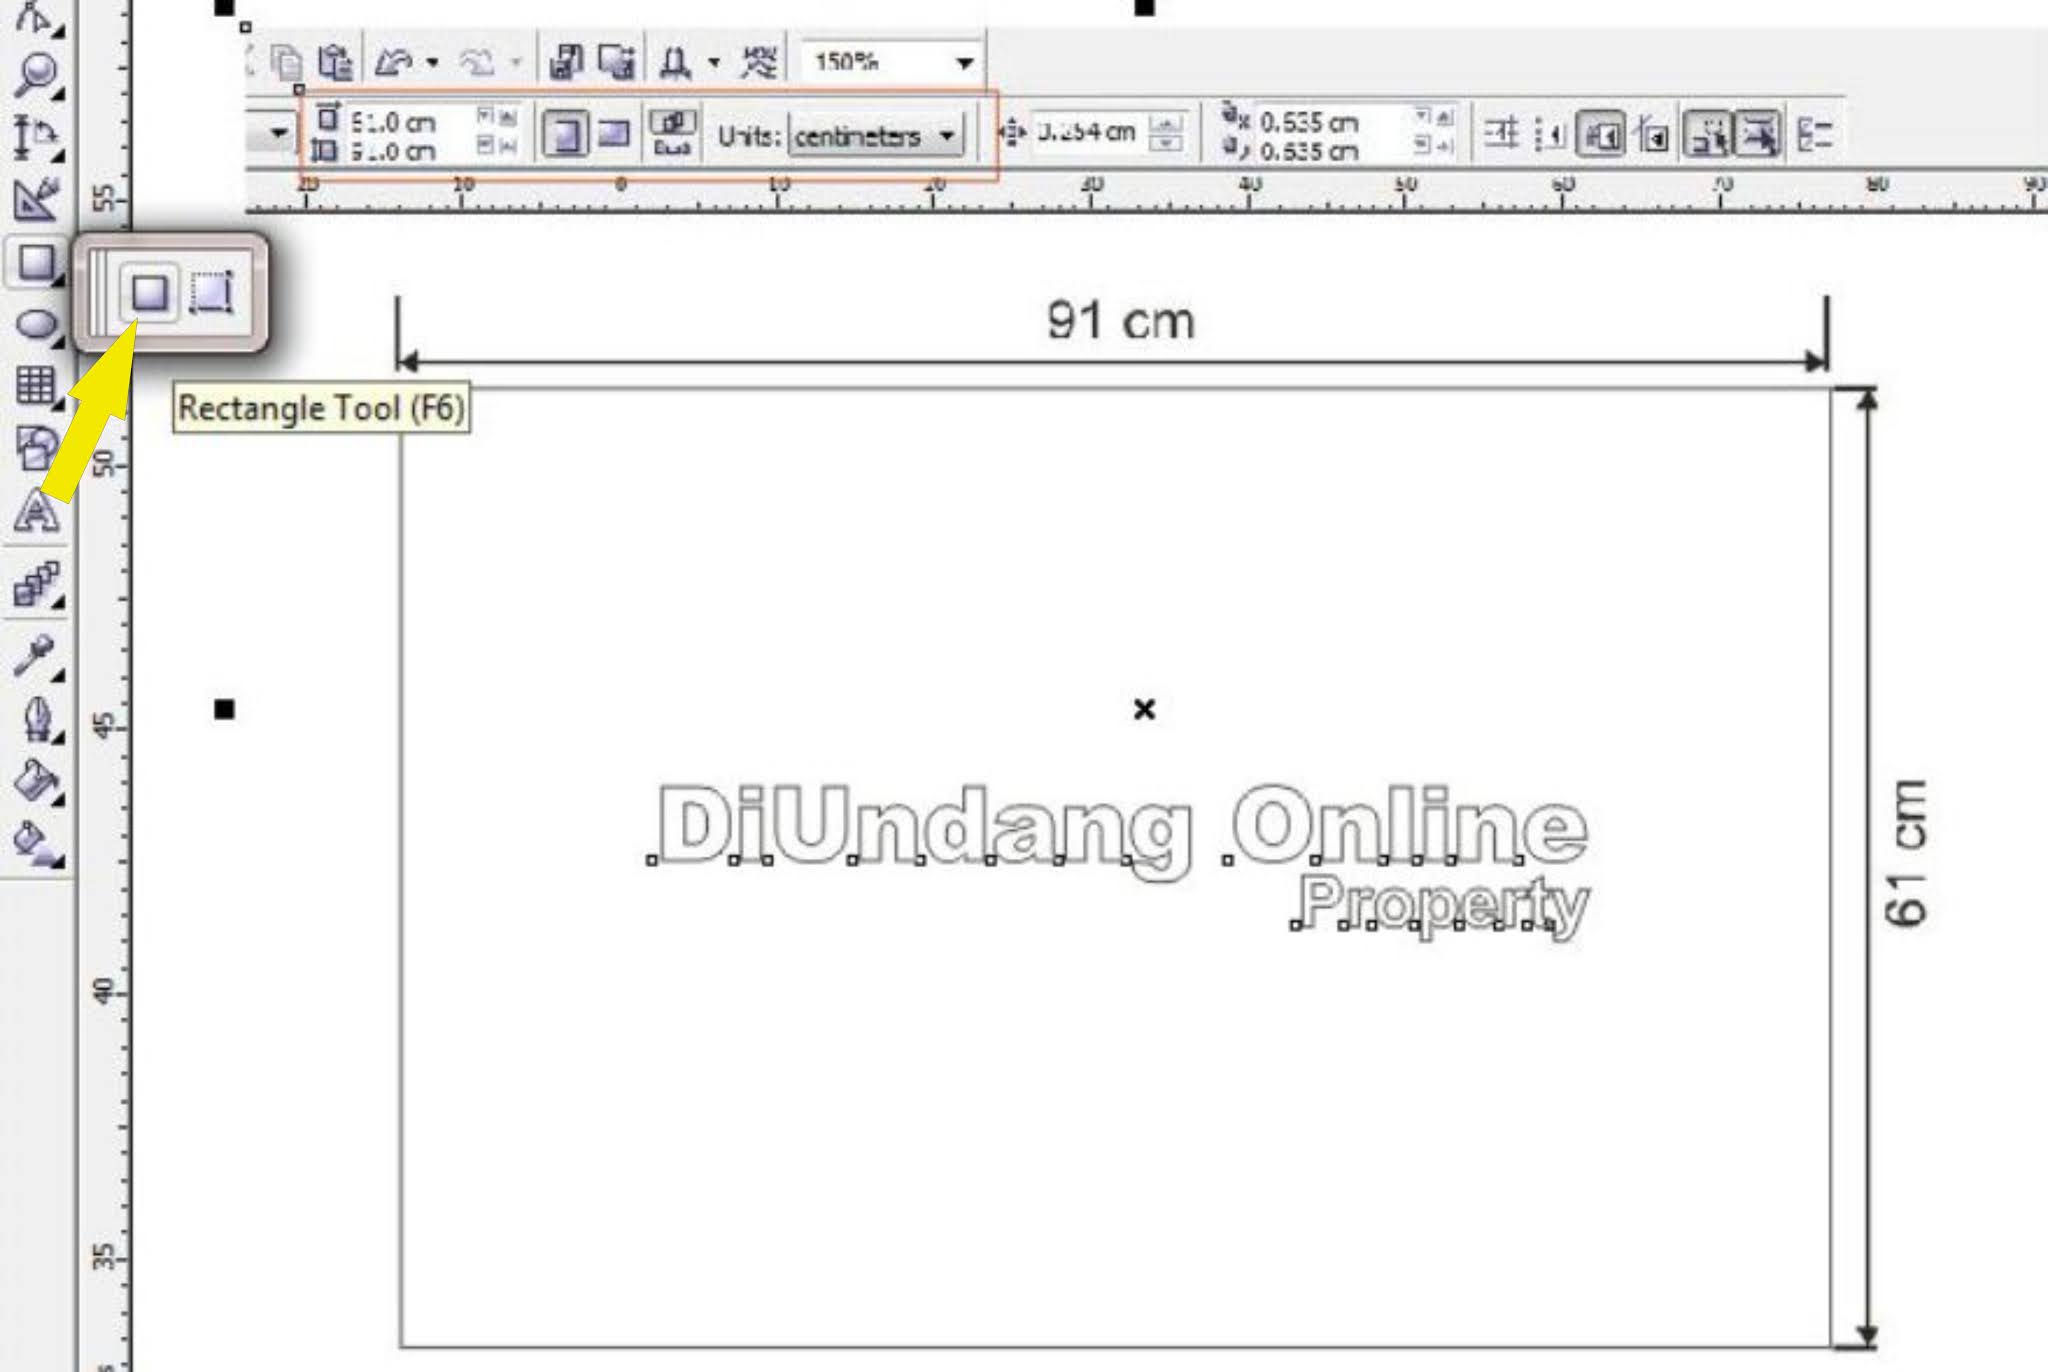Click the Paste icon

(x=335, y=63)
